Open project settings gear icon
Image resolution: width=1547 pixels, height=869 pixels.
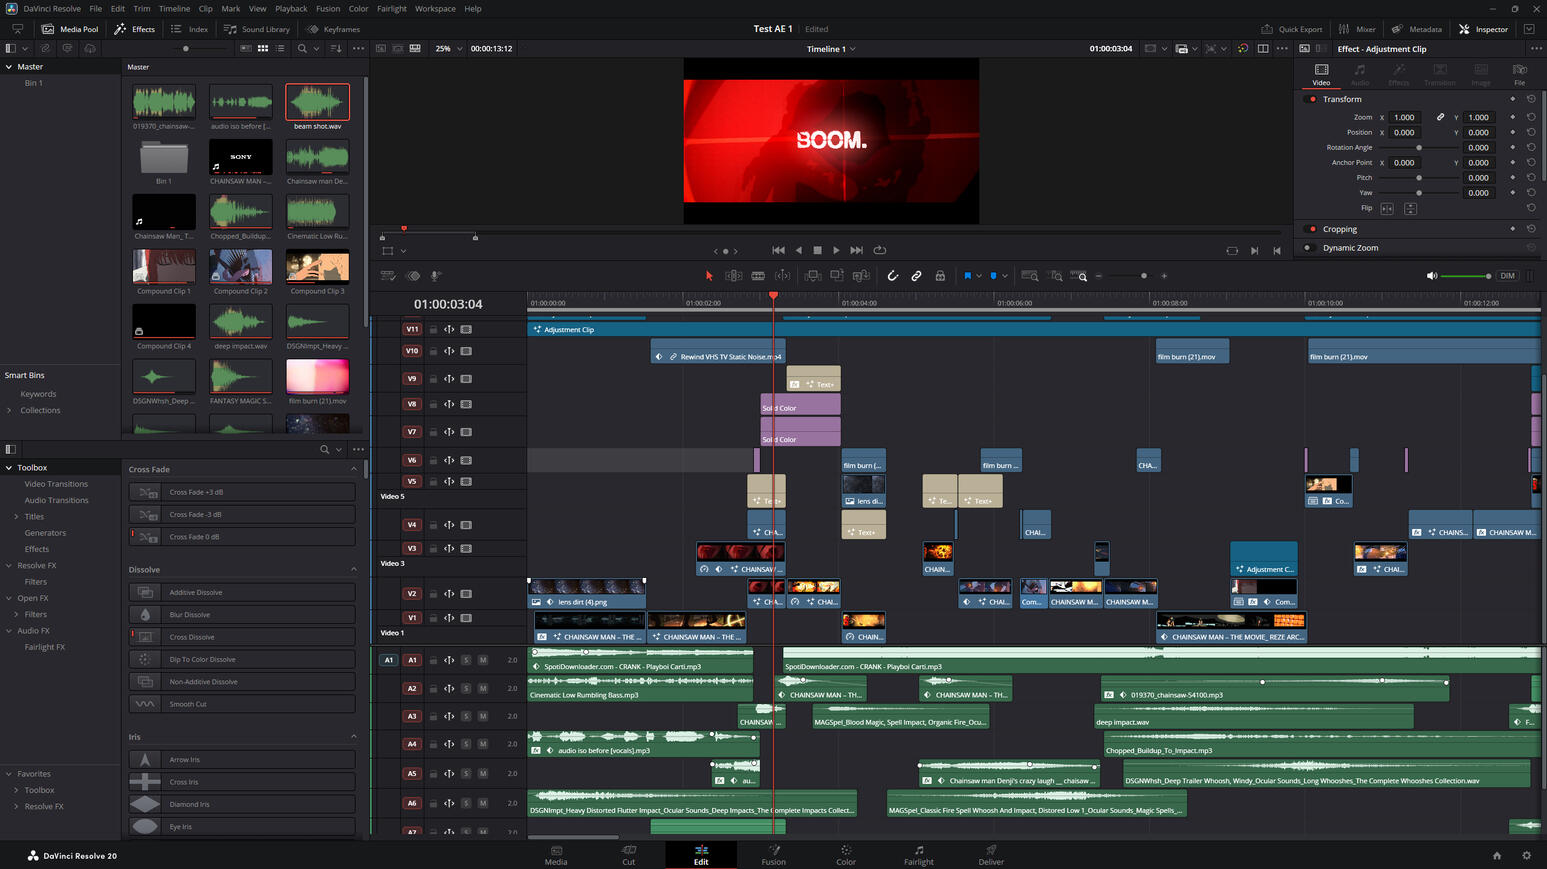click(x=1526, y=855)
